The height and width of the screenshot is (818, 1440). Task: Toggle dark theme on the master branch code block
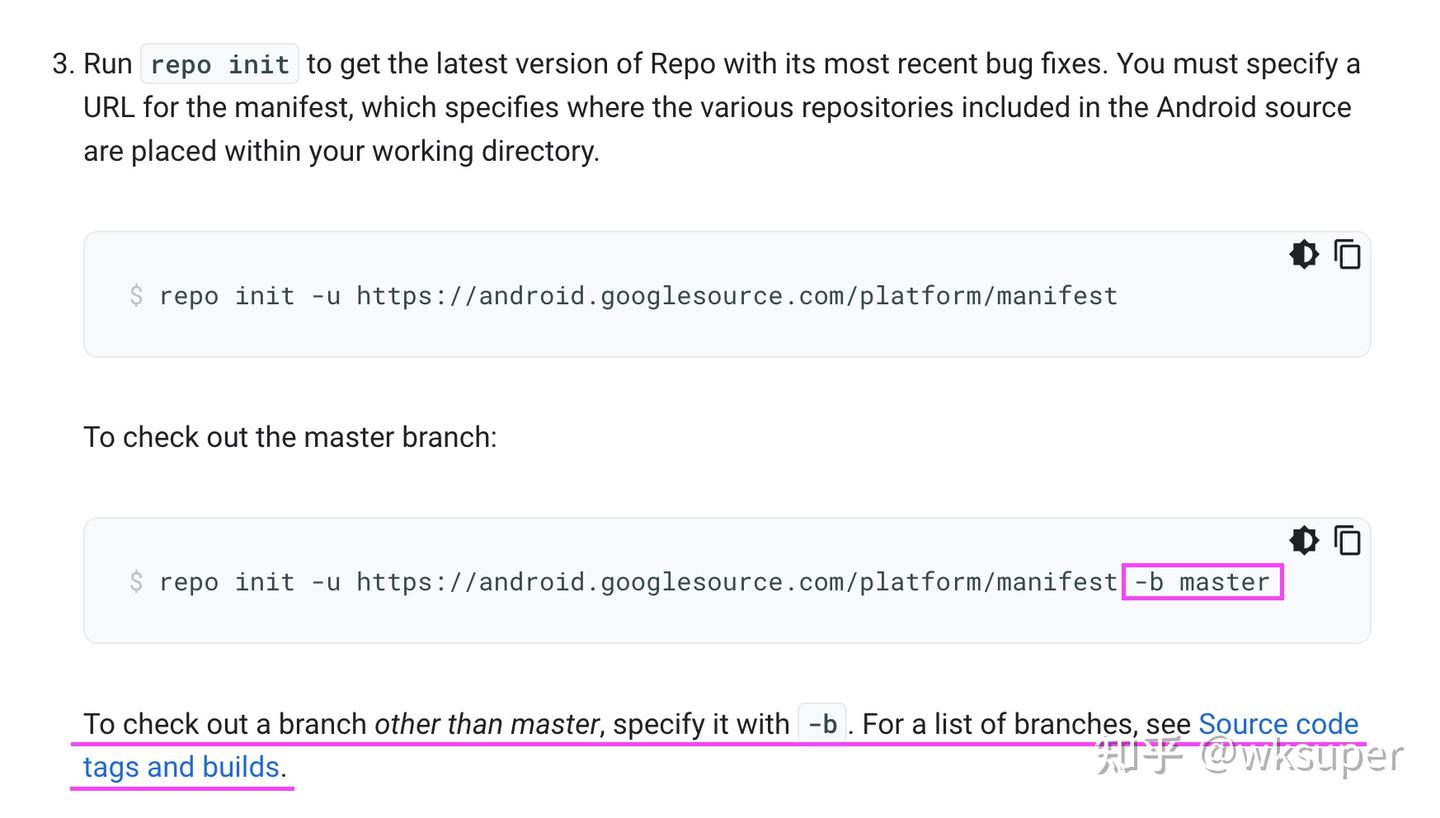point(1304,540)
